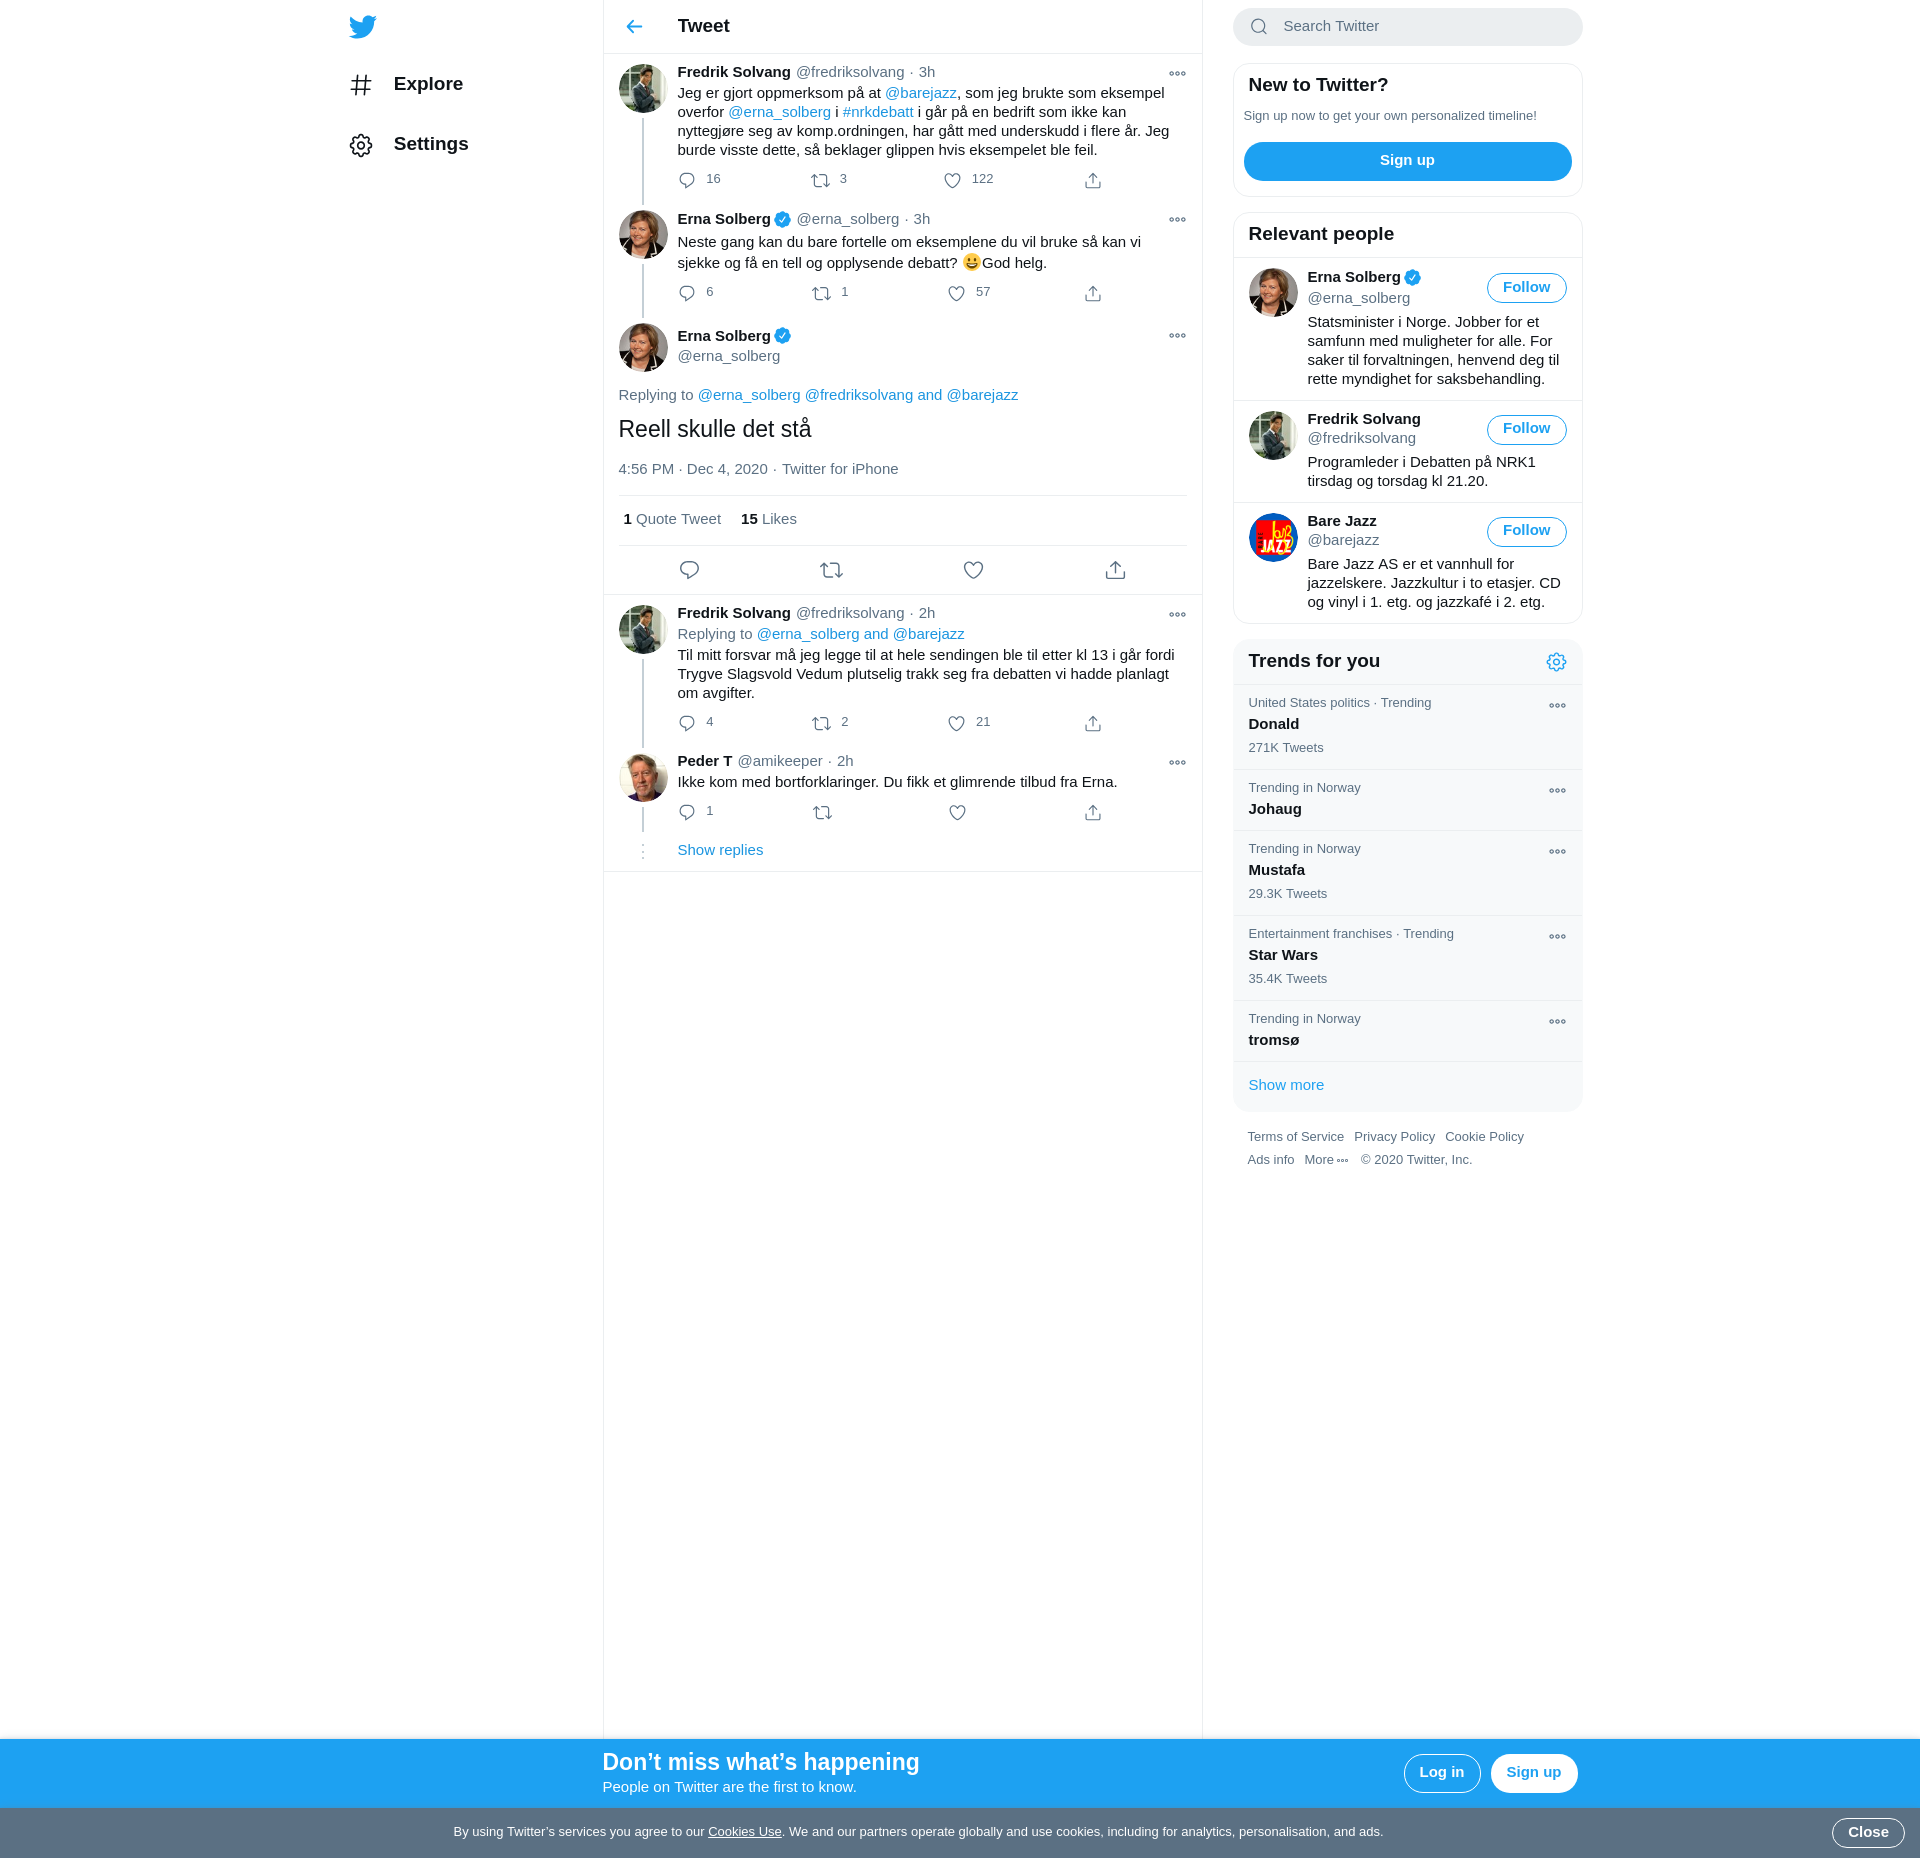View the 1 Quote Tweet
1920x1858 pixels.
[x=672, y=519]
